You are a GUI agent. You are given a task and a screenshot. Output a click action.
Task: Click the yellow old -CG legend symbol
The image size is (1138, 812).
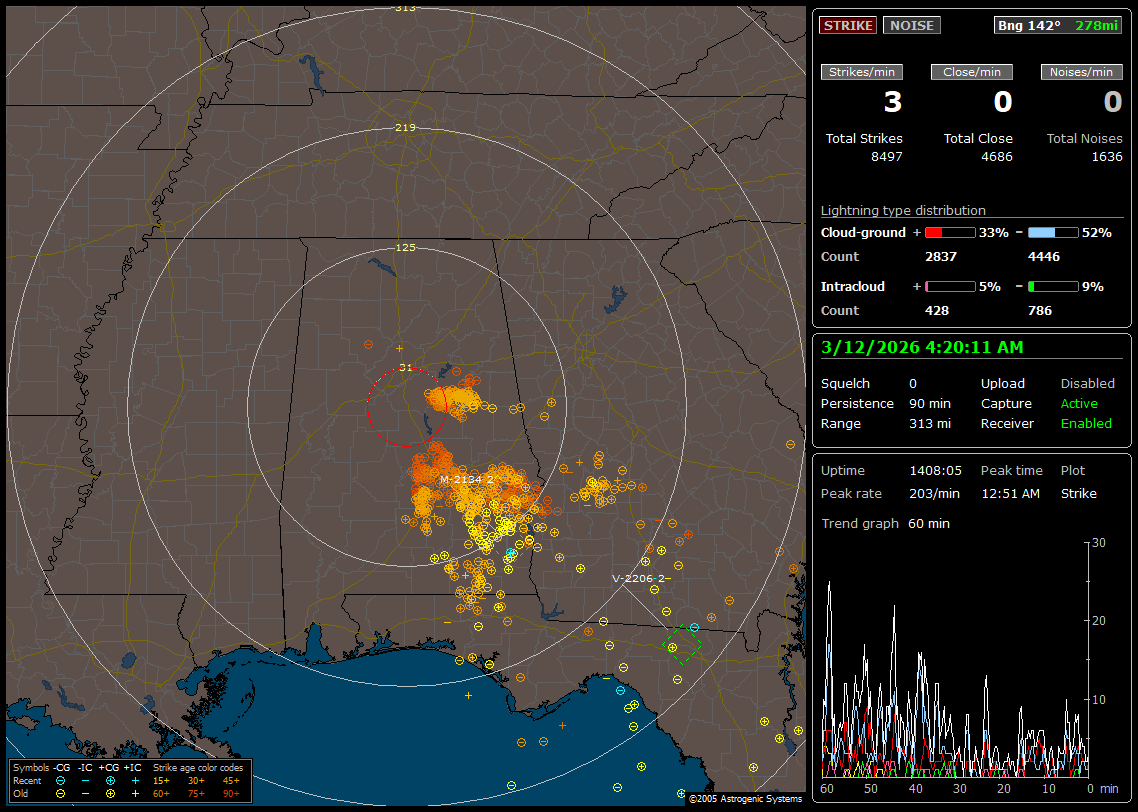pyautogui.click(x=61, y=793)
